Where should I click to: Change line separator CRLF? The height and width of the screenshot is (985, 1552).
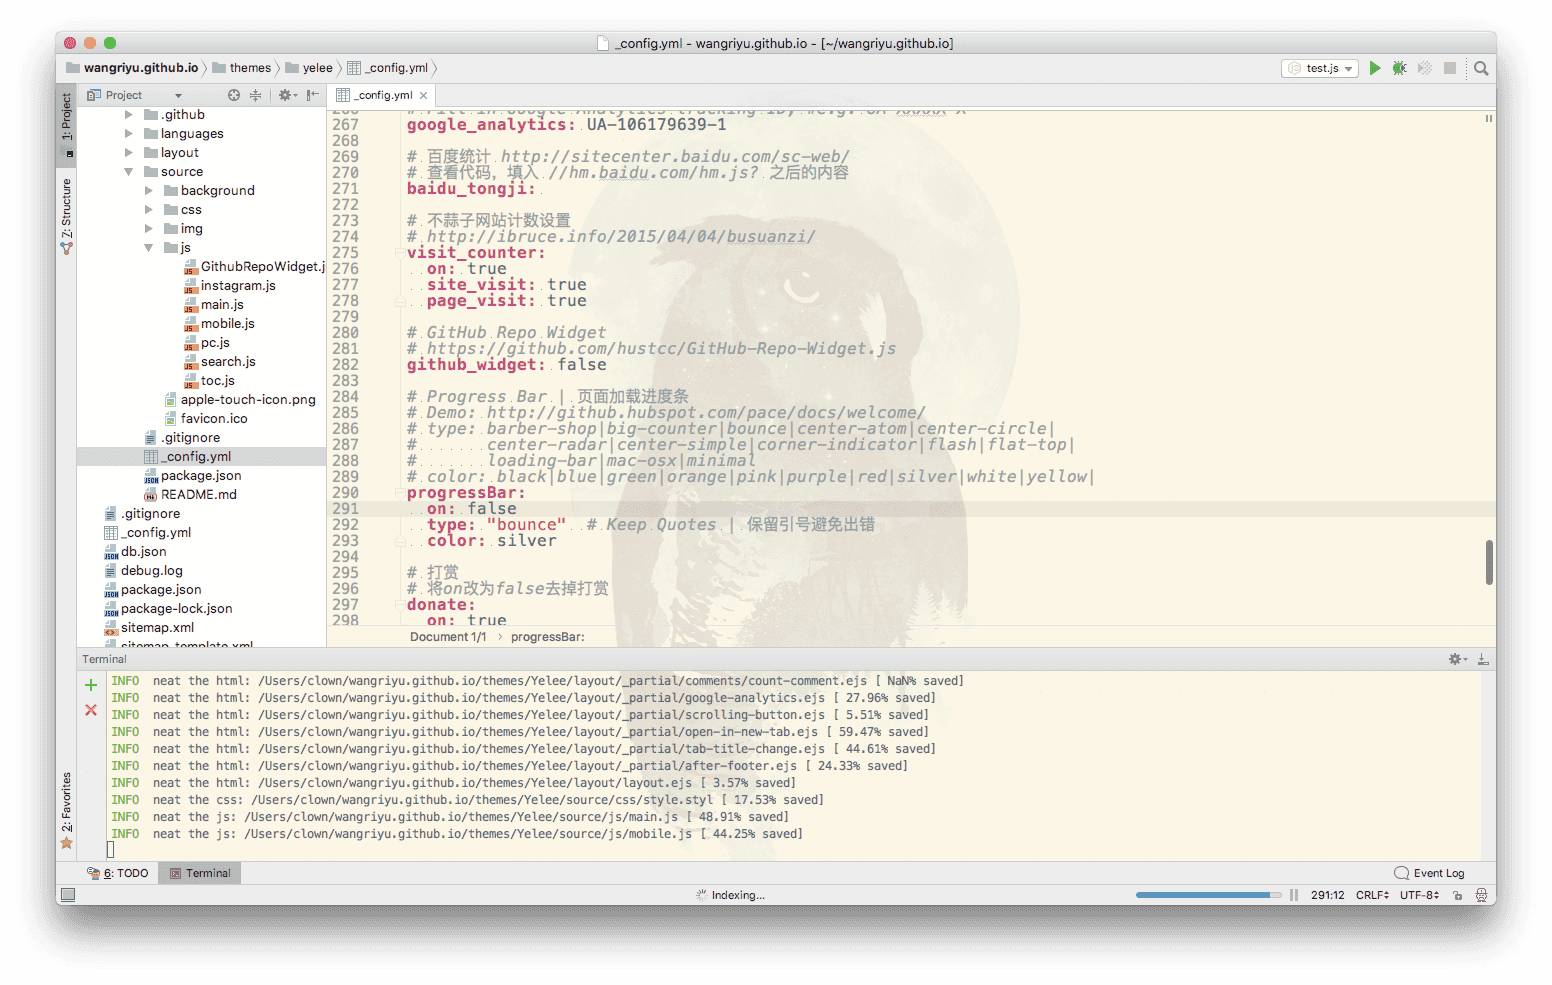pyautogui.click(x=1372, y=895)
